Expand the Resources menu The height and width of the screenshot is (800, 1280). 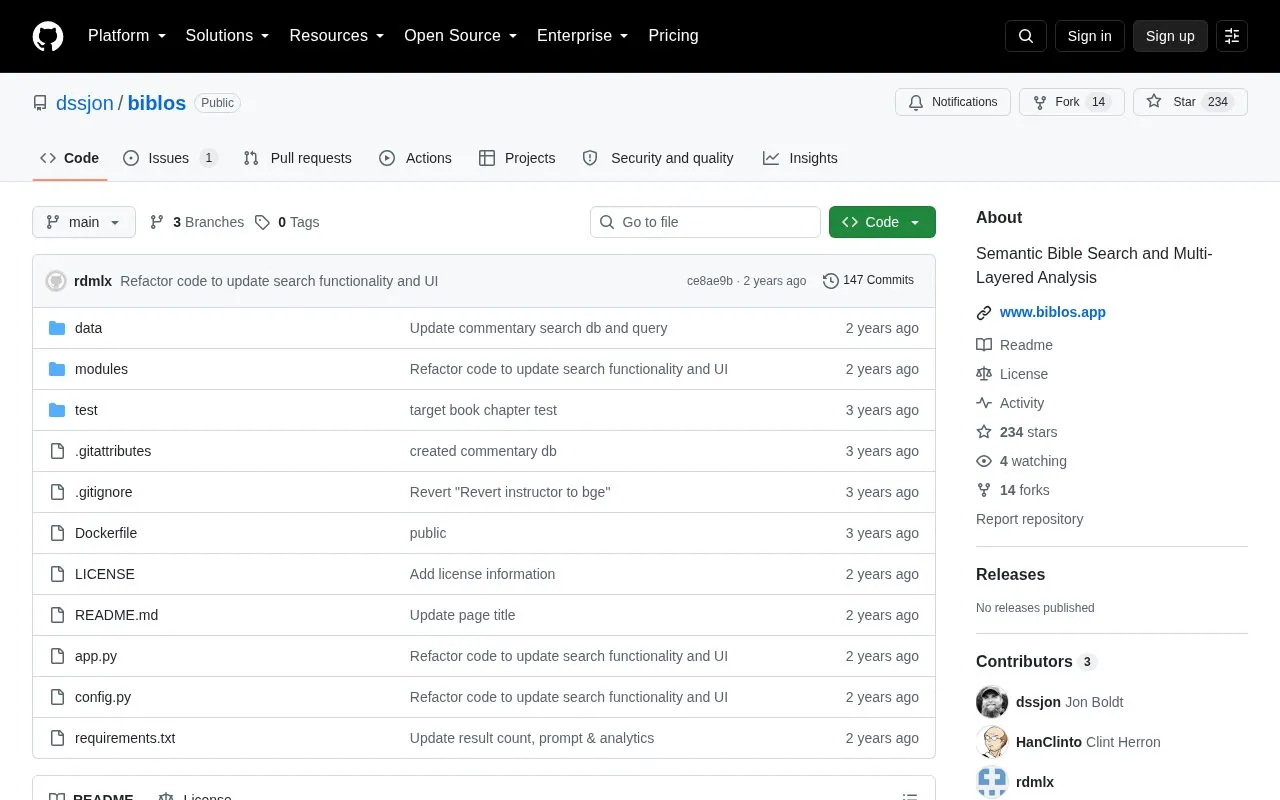point(337,36)
